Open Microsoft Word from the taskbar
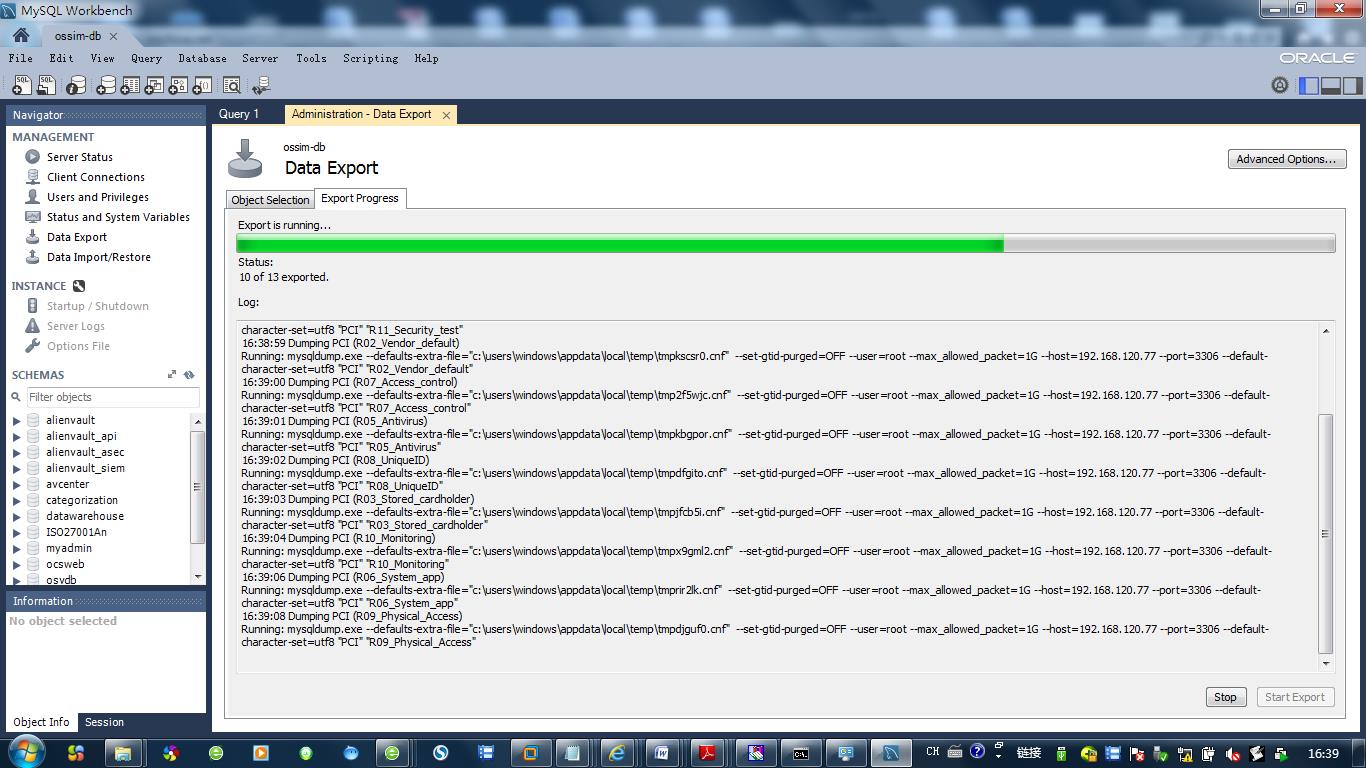Viewport: 1366px width, 768px height. click(662, 753)
